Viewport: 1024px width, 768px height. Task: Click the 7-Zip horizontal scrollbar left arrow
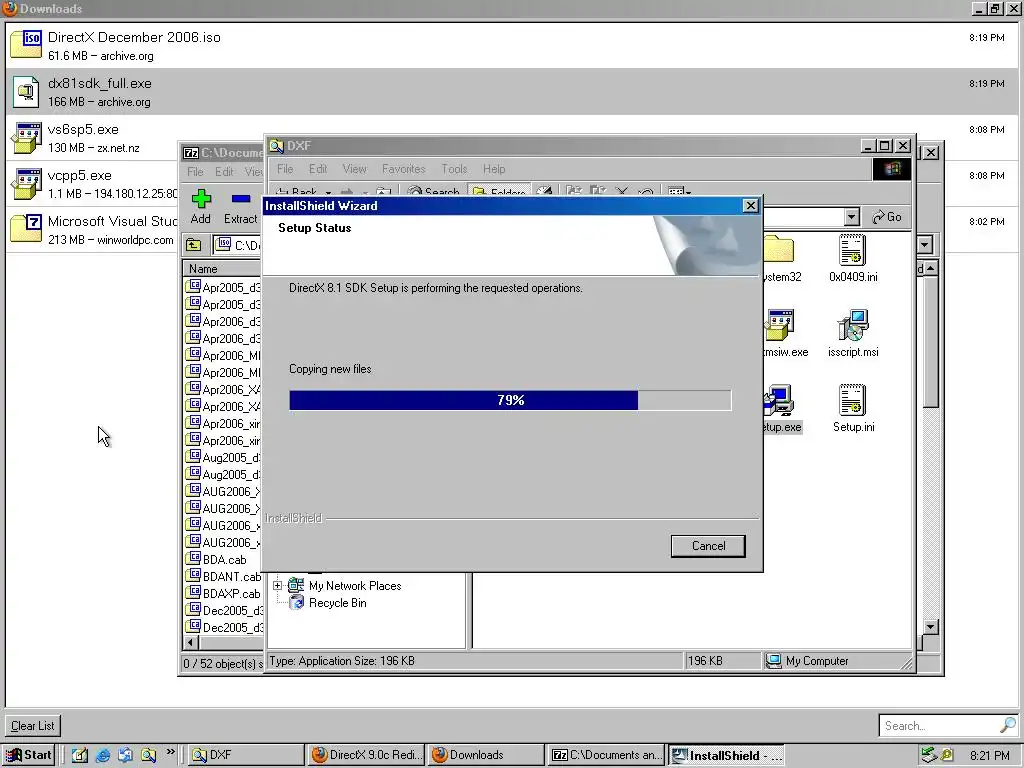191,643
